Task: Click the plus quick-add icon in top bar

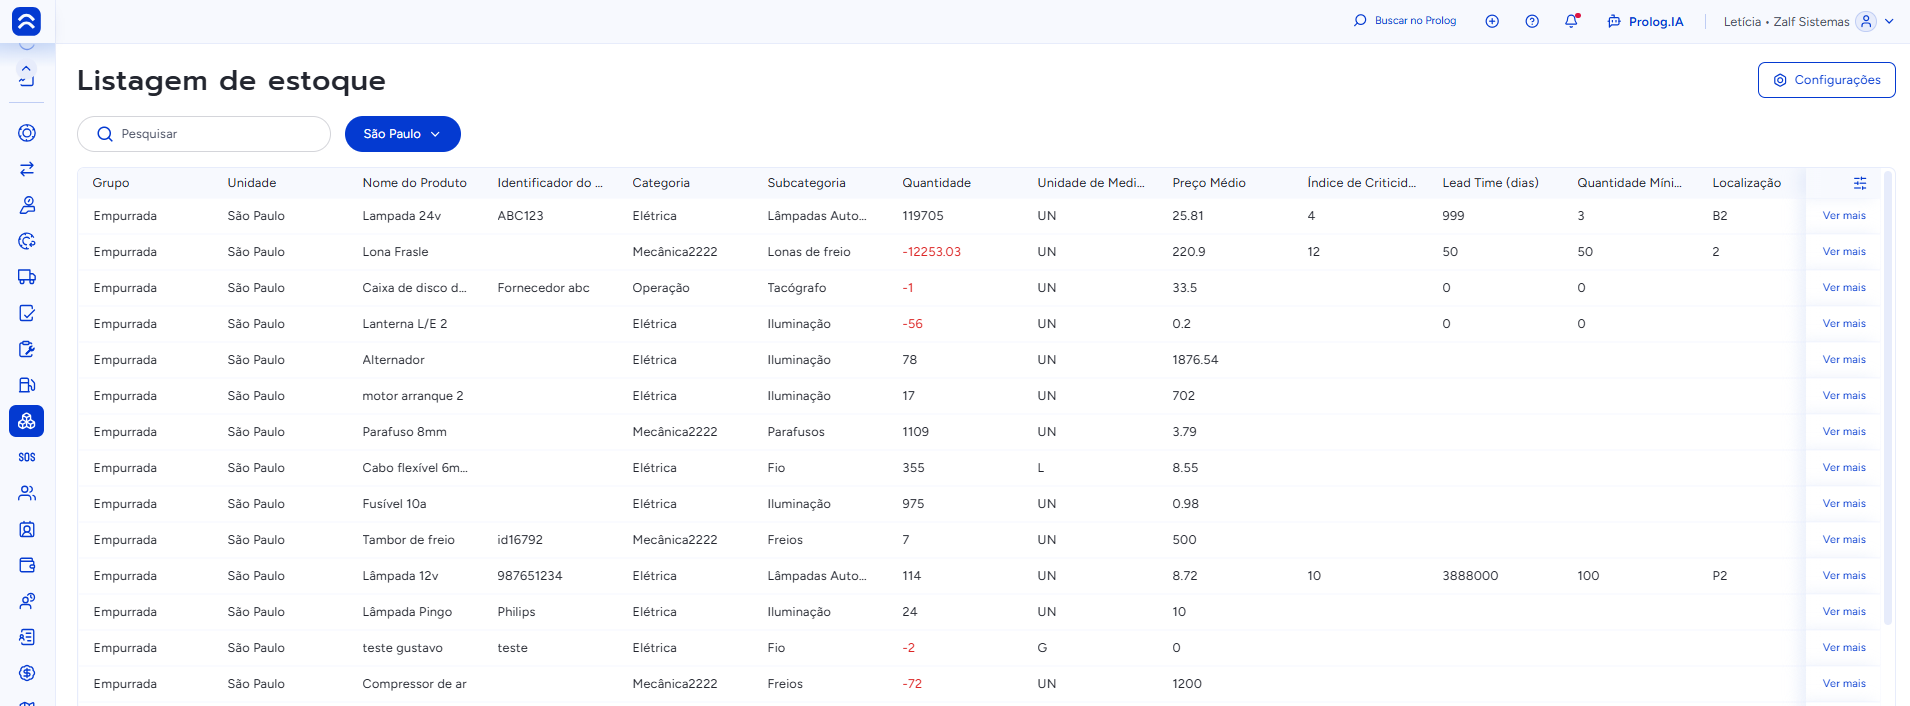Action: pos(1492,21)
